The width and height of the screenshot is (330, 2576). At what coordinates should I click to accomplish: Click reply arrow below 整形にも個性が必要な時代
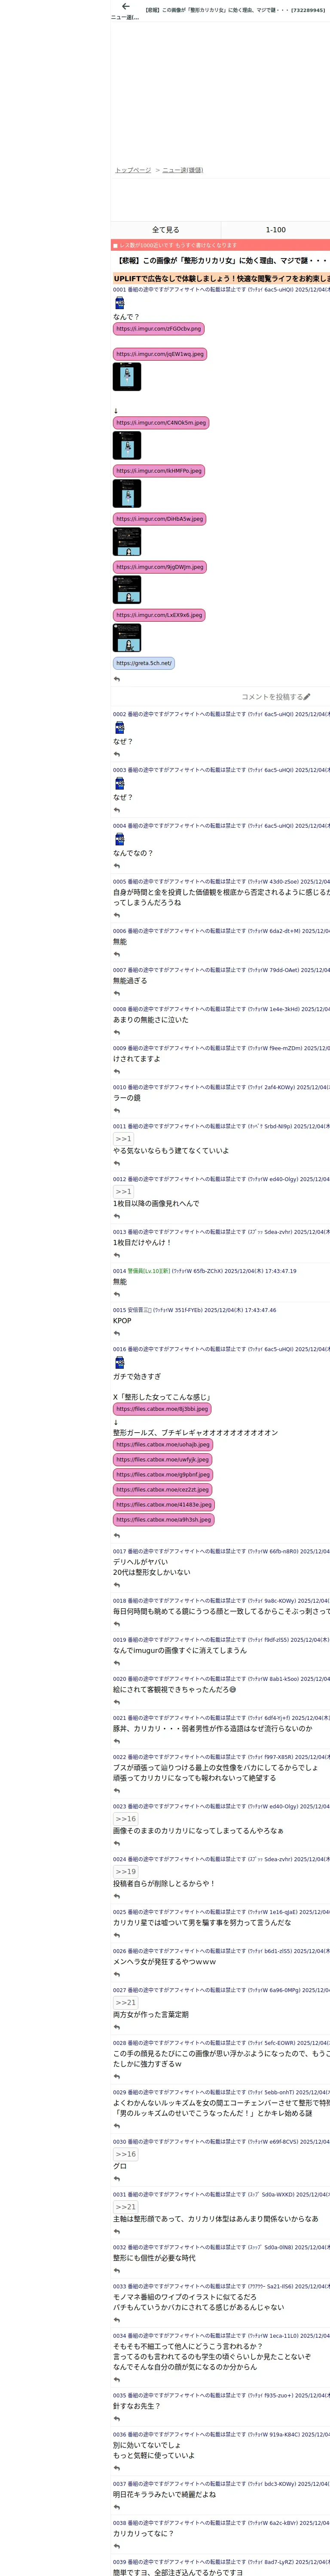(x=117, y=2270)
